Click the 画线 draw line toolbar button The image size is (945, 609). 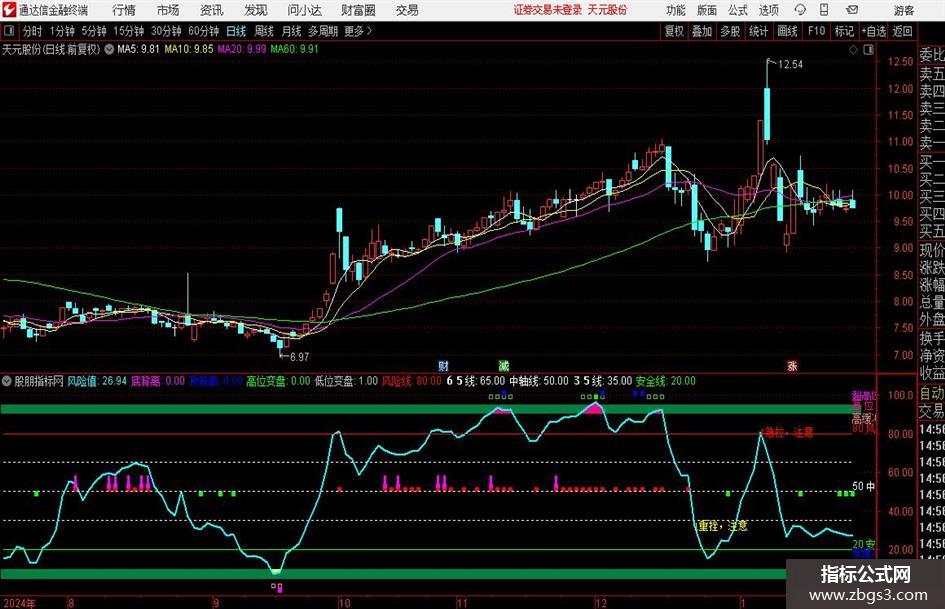pos(788,31)
